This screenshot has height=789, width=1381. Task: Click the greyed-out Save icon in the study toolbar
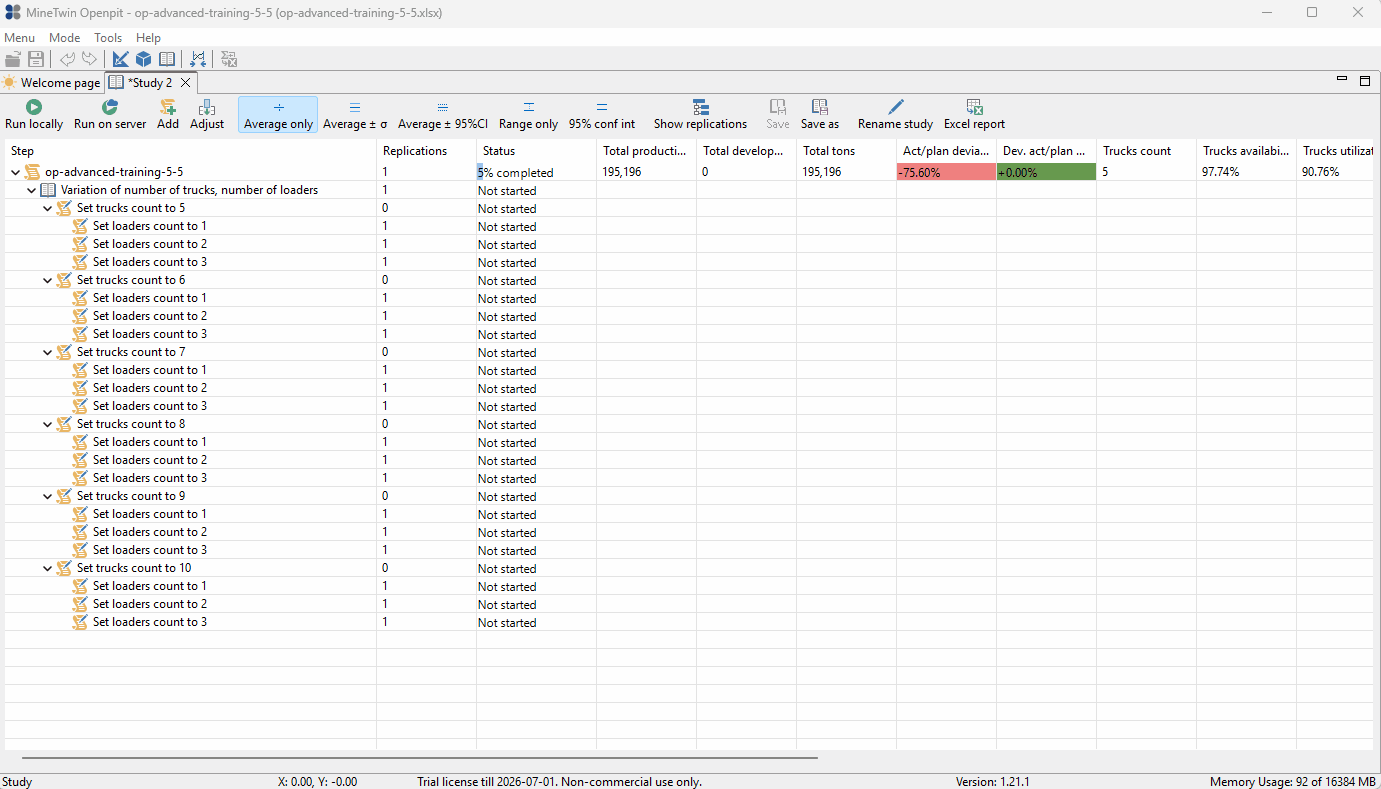777,107
